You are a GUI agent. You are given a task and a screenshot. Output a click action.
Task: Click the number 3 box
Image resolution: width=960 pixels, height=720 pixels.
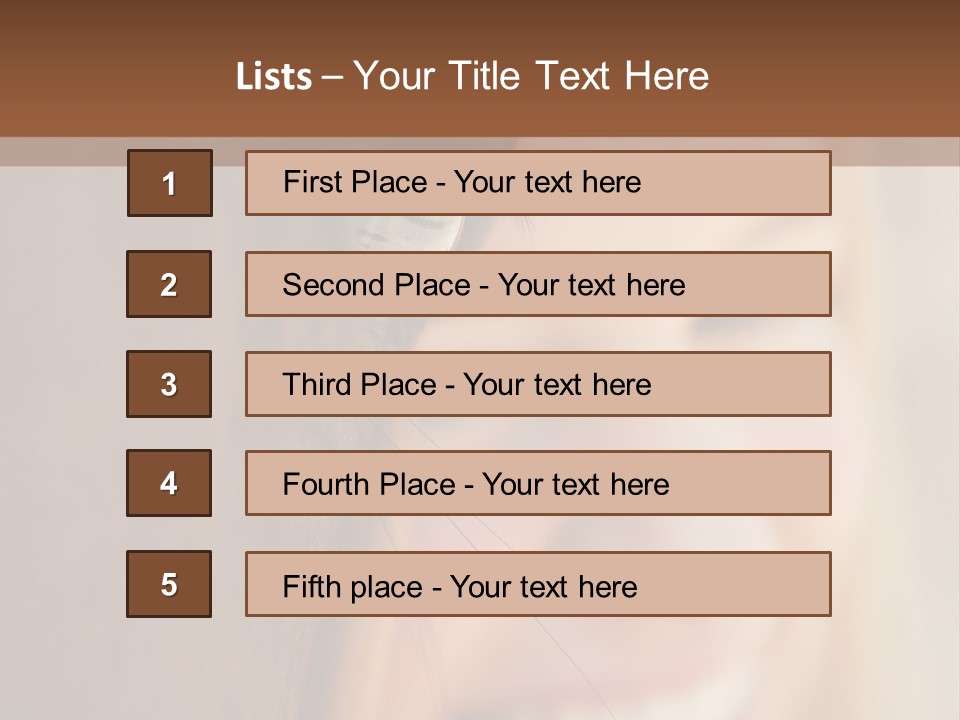pyautogui.click(x=169, y=384)
